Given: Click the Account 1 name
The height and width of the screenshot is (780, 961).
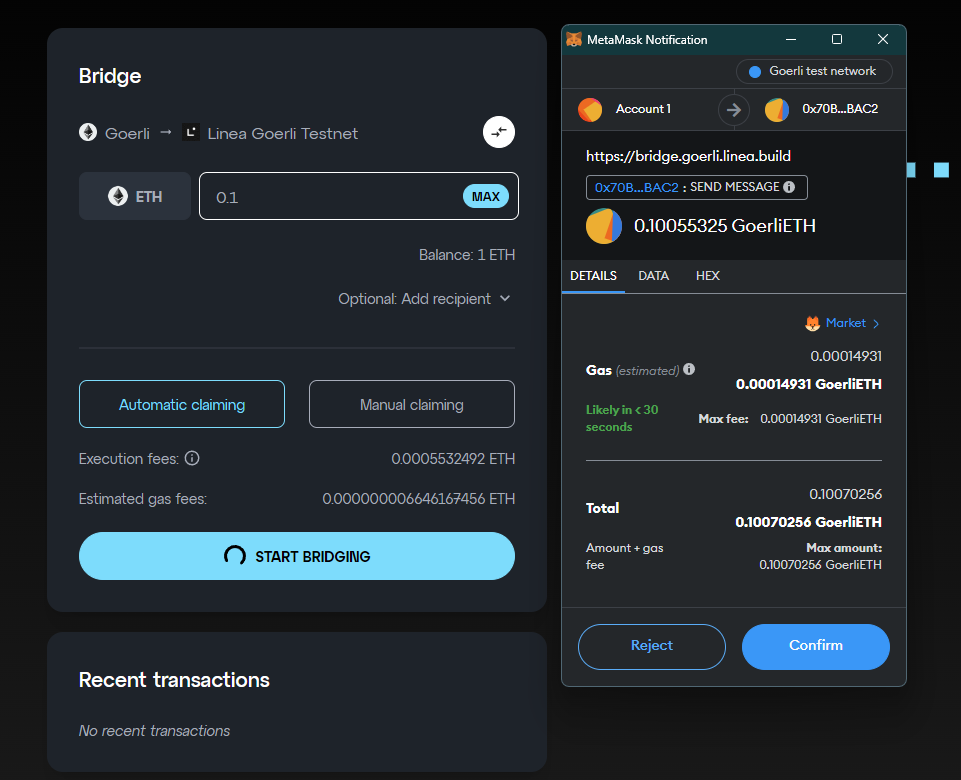Looking at the screenshot, I should pyautogui.click(x=643, y=109).
